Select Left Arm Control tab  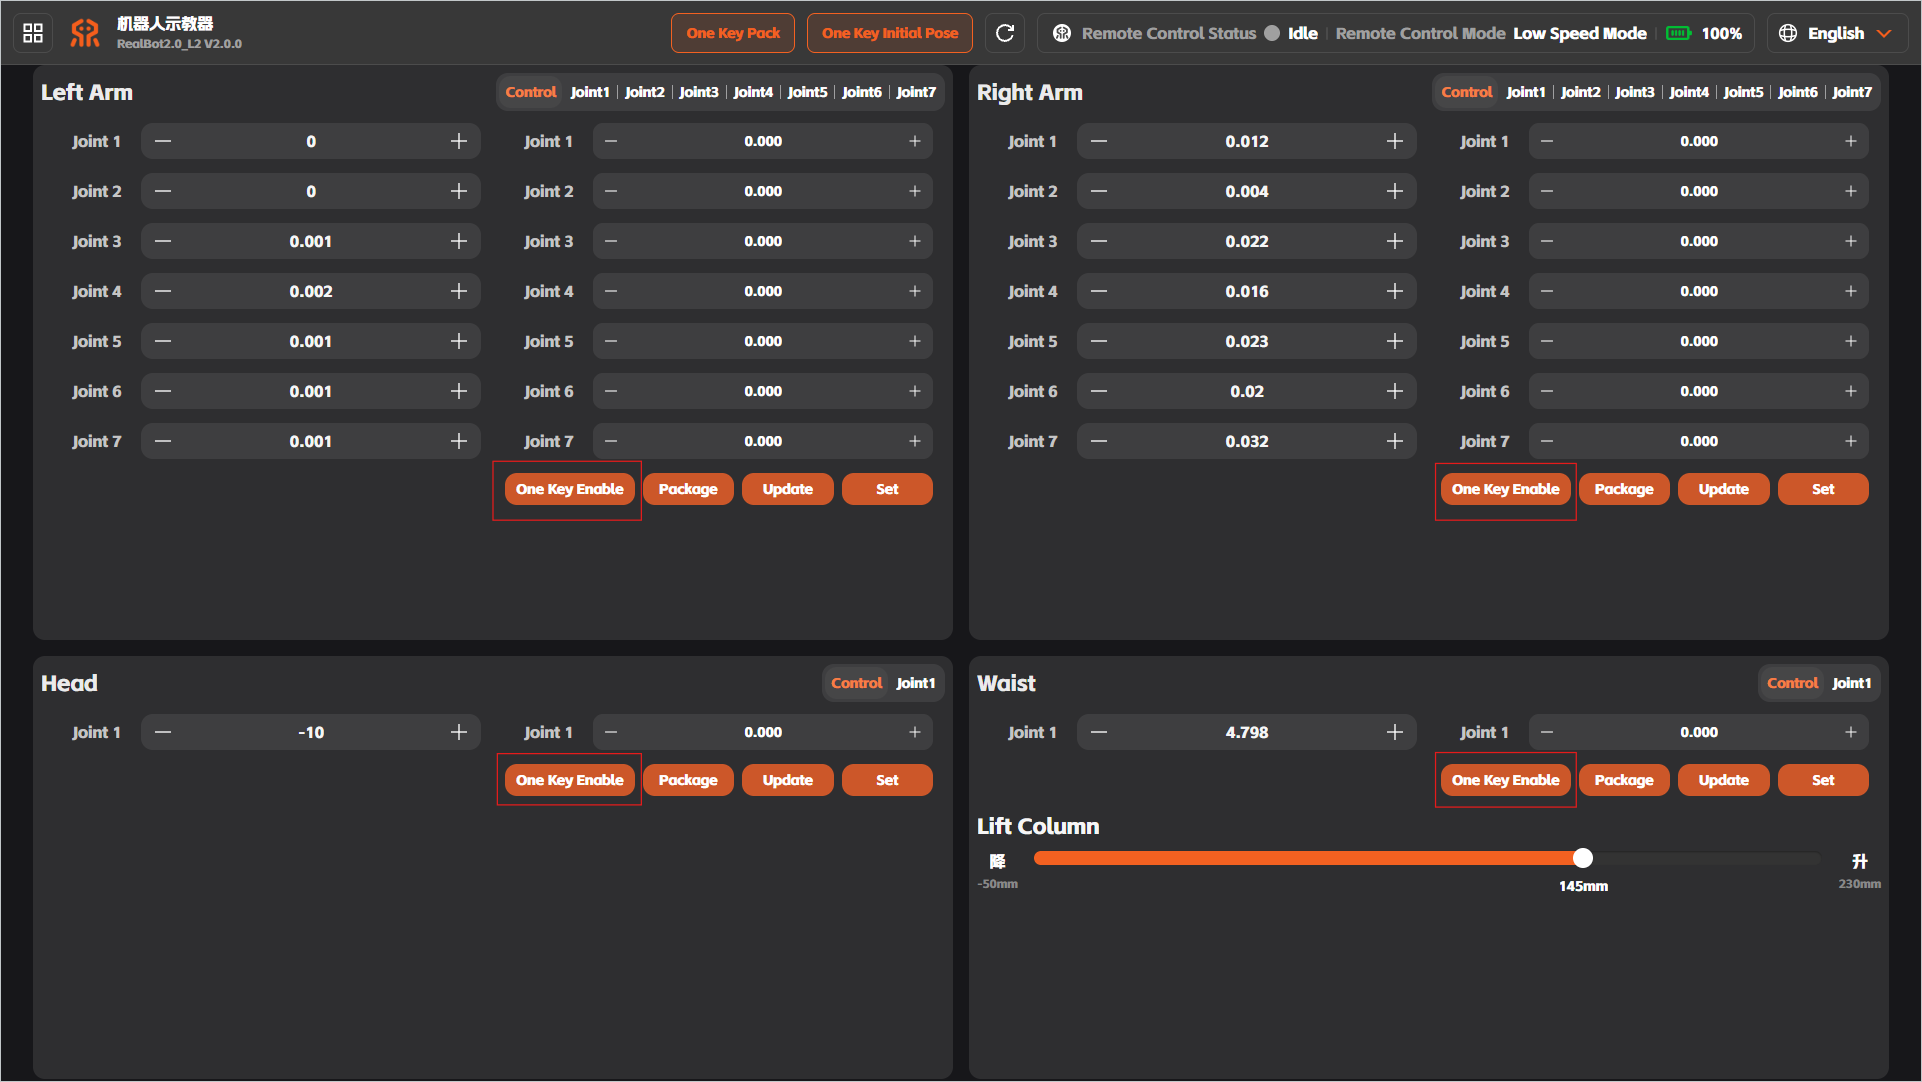tap(531, 92)
